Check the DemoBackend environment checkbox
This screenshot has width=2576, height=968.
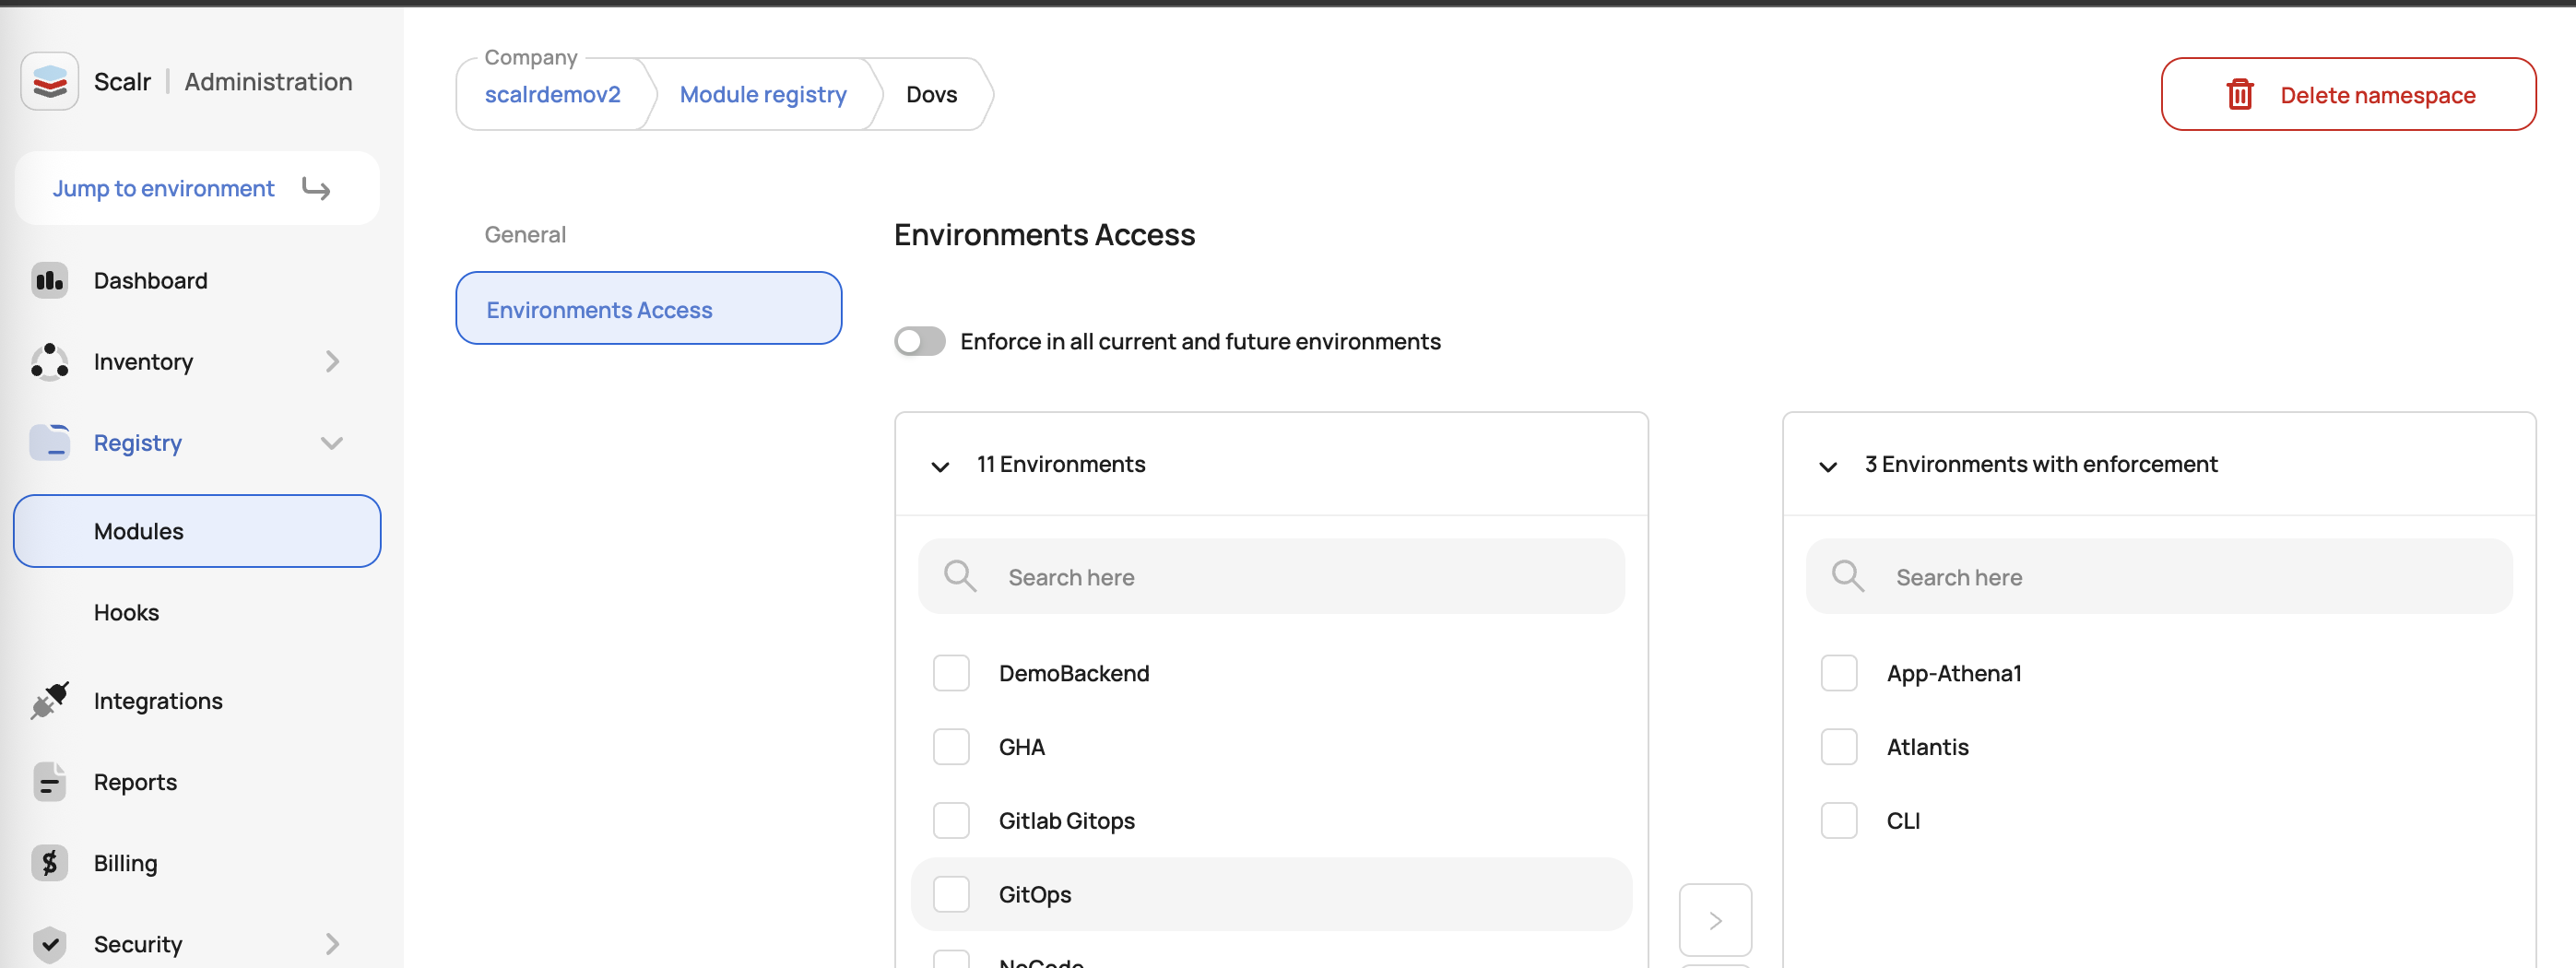click(x=951, y=673)
